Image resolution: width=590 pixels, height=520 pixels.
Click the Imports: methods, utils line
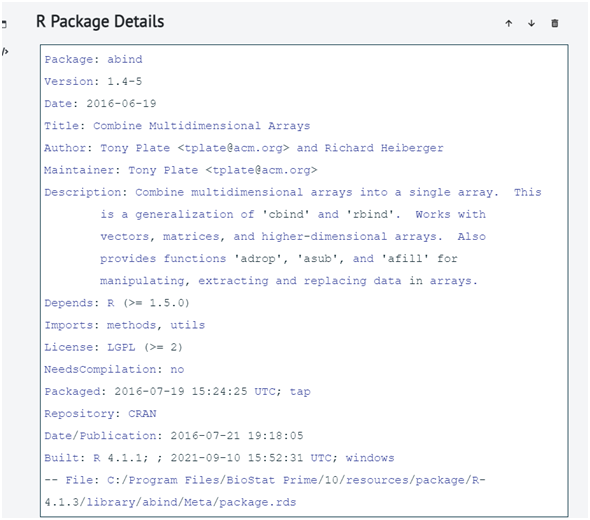tap(125, 325)
